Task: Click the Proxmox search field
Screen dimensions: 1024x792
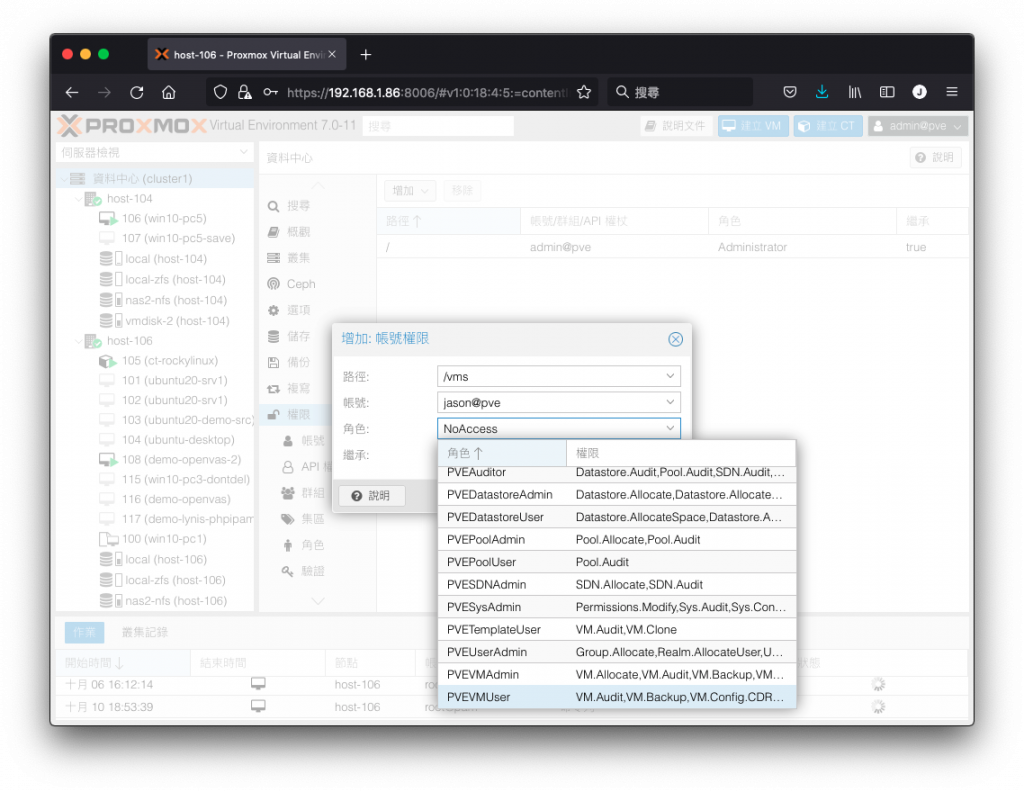Action: [x=438, y=126]
